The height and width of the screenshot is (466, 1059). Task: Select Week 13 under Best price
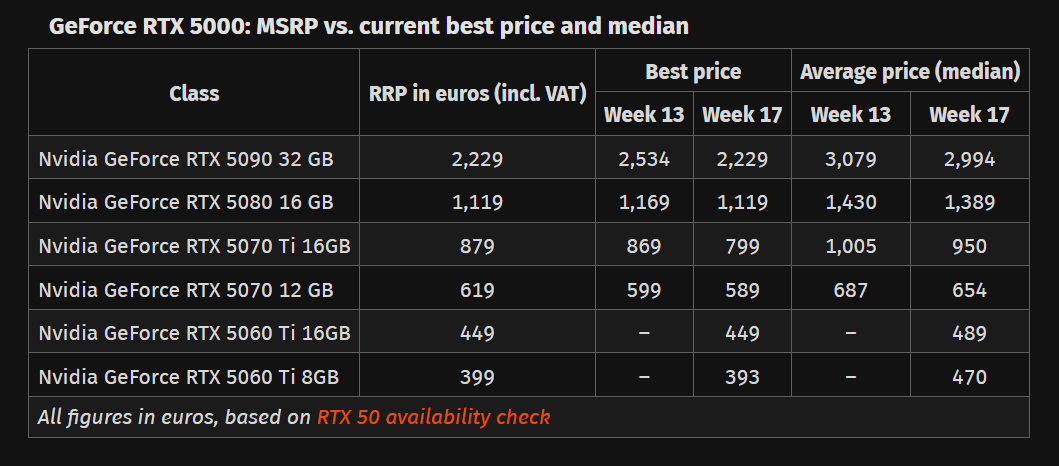tap(644, 114)
